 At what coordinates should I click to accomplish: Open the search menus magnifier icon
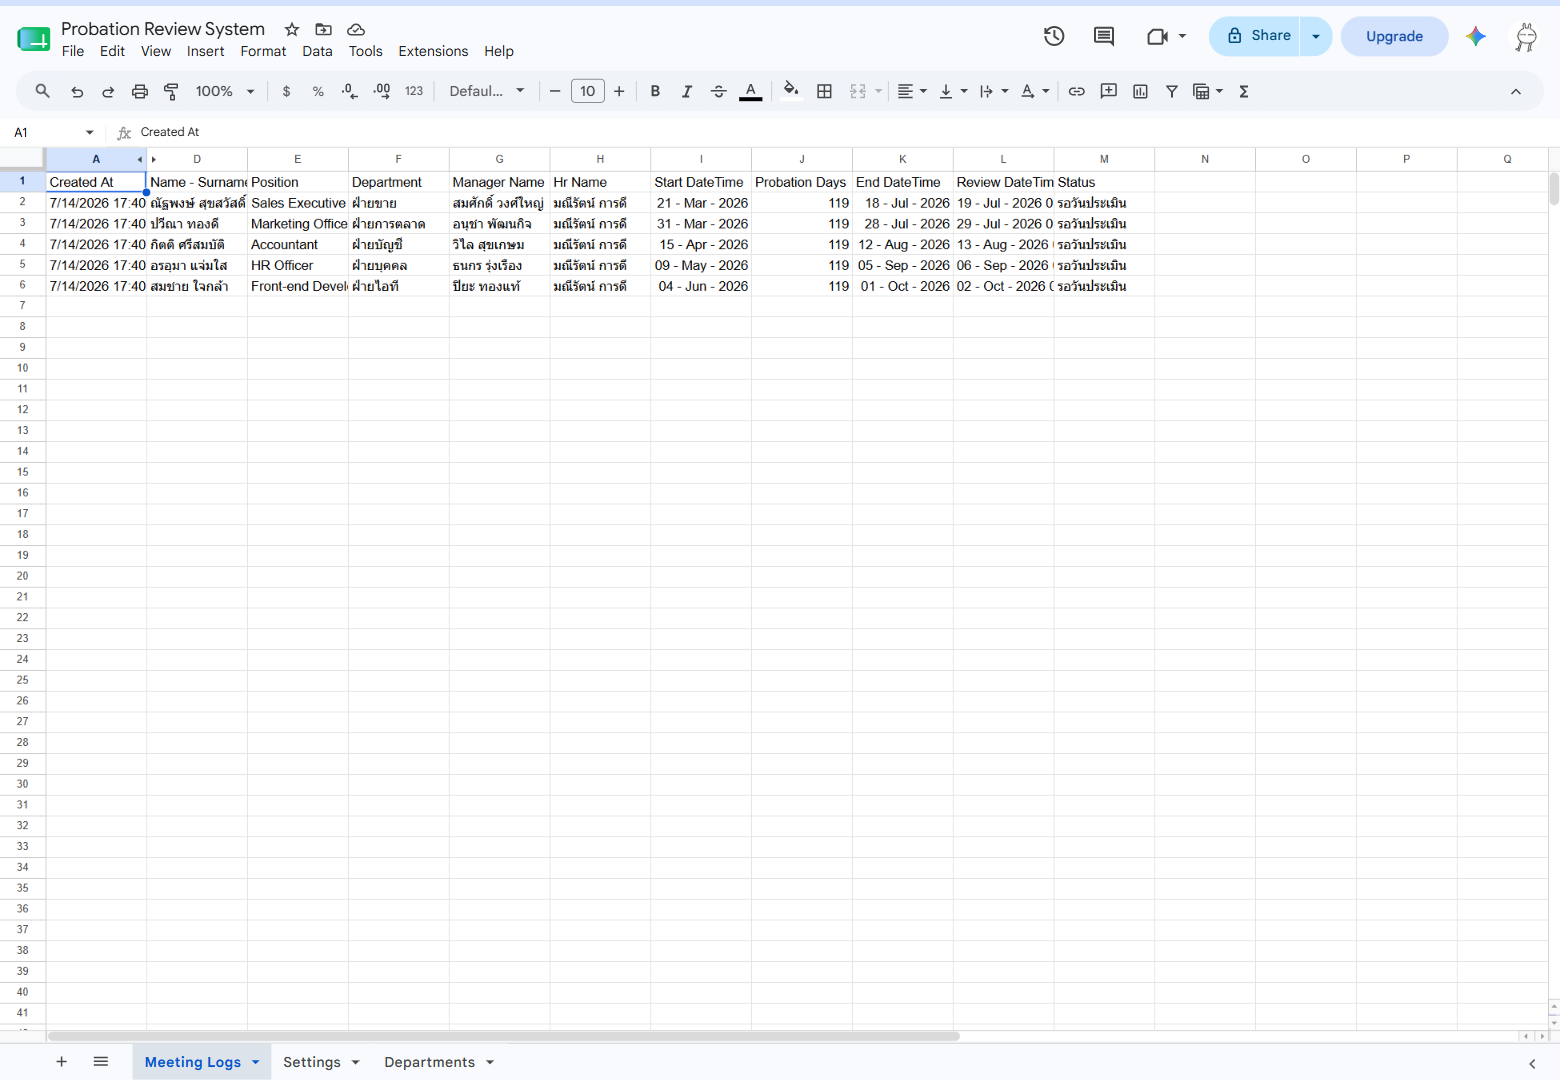click(x=42, y=91)
